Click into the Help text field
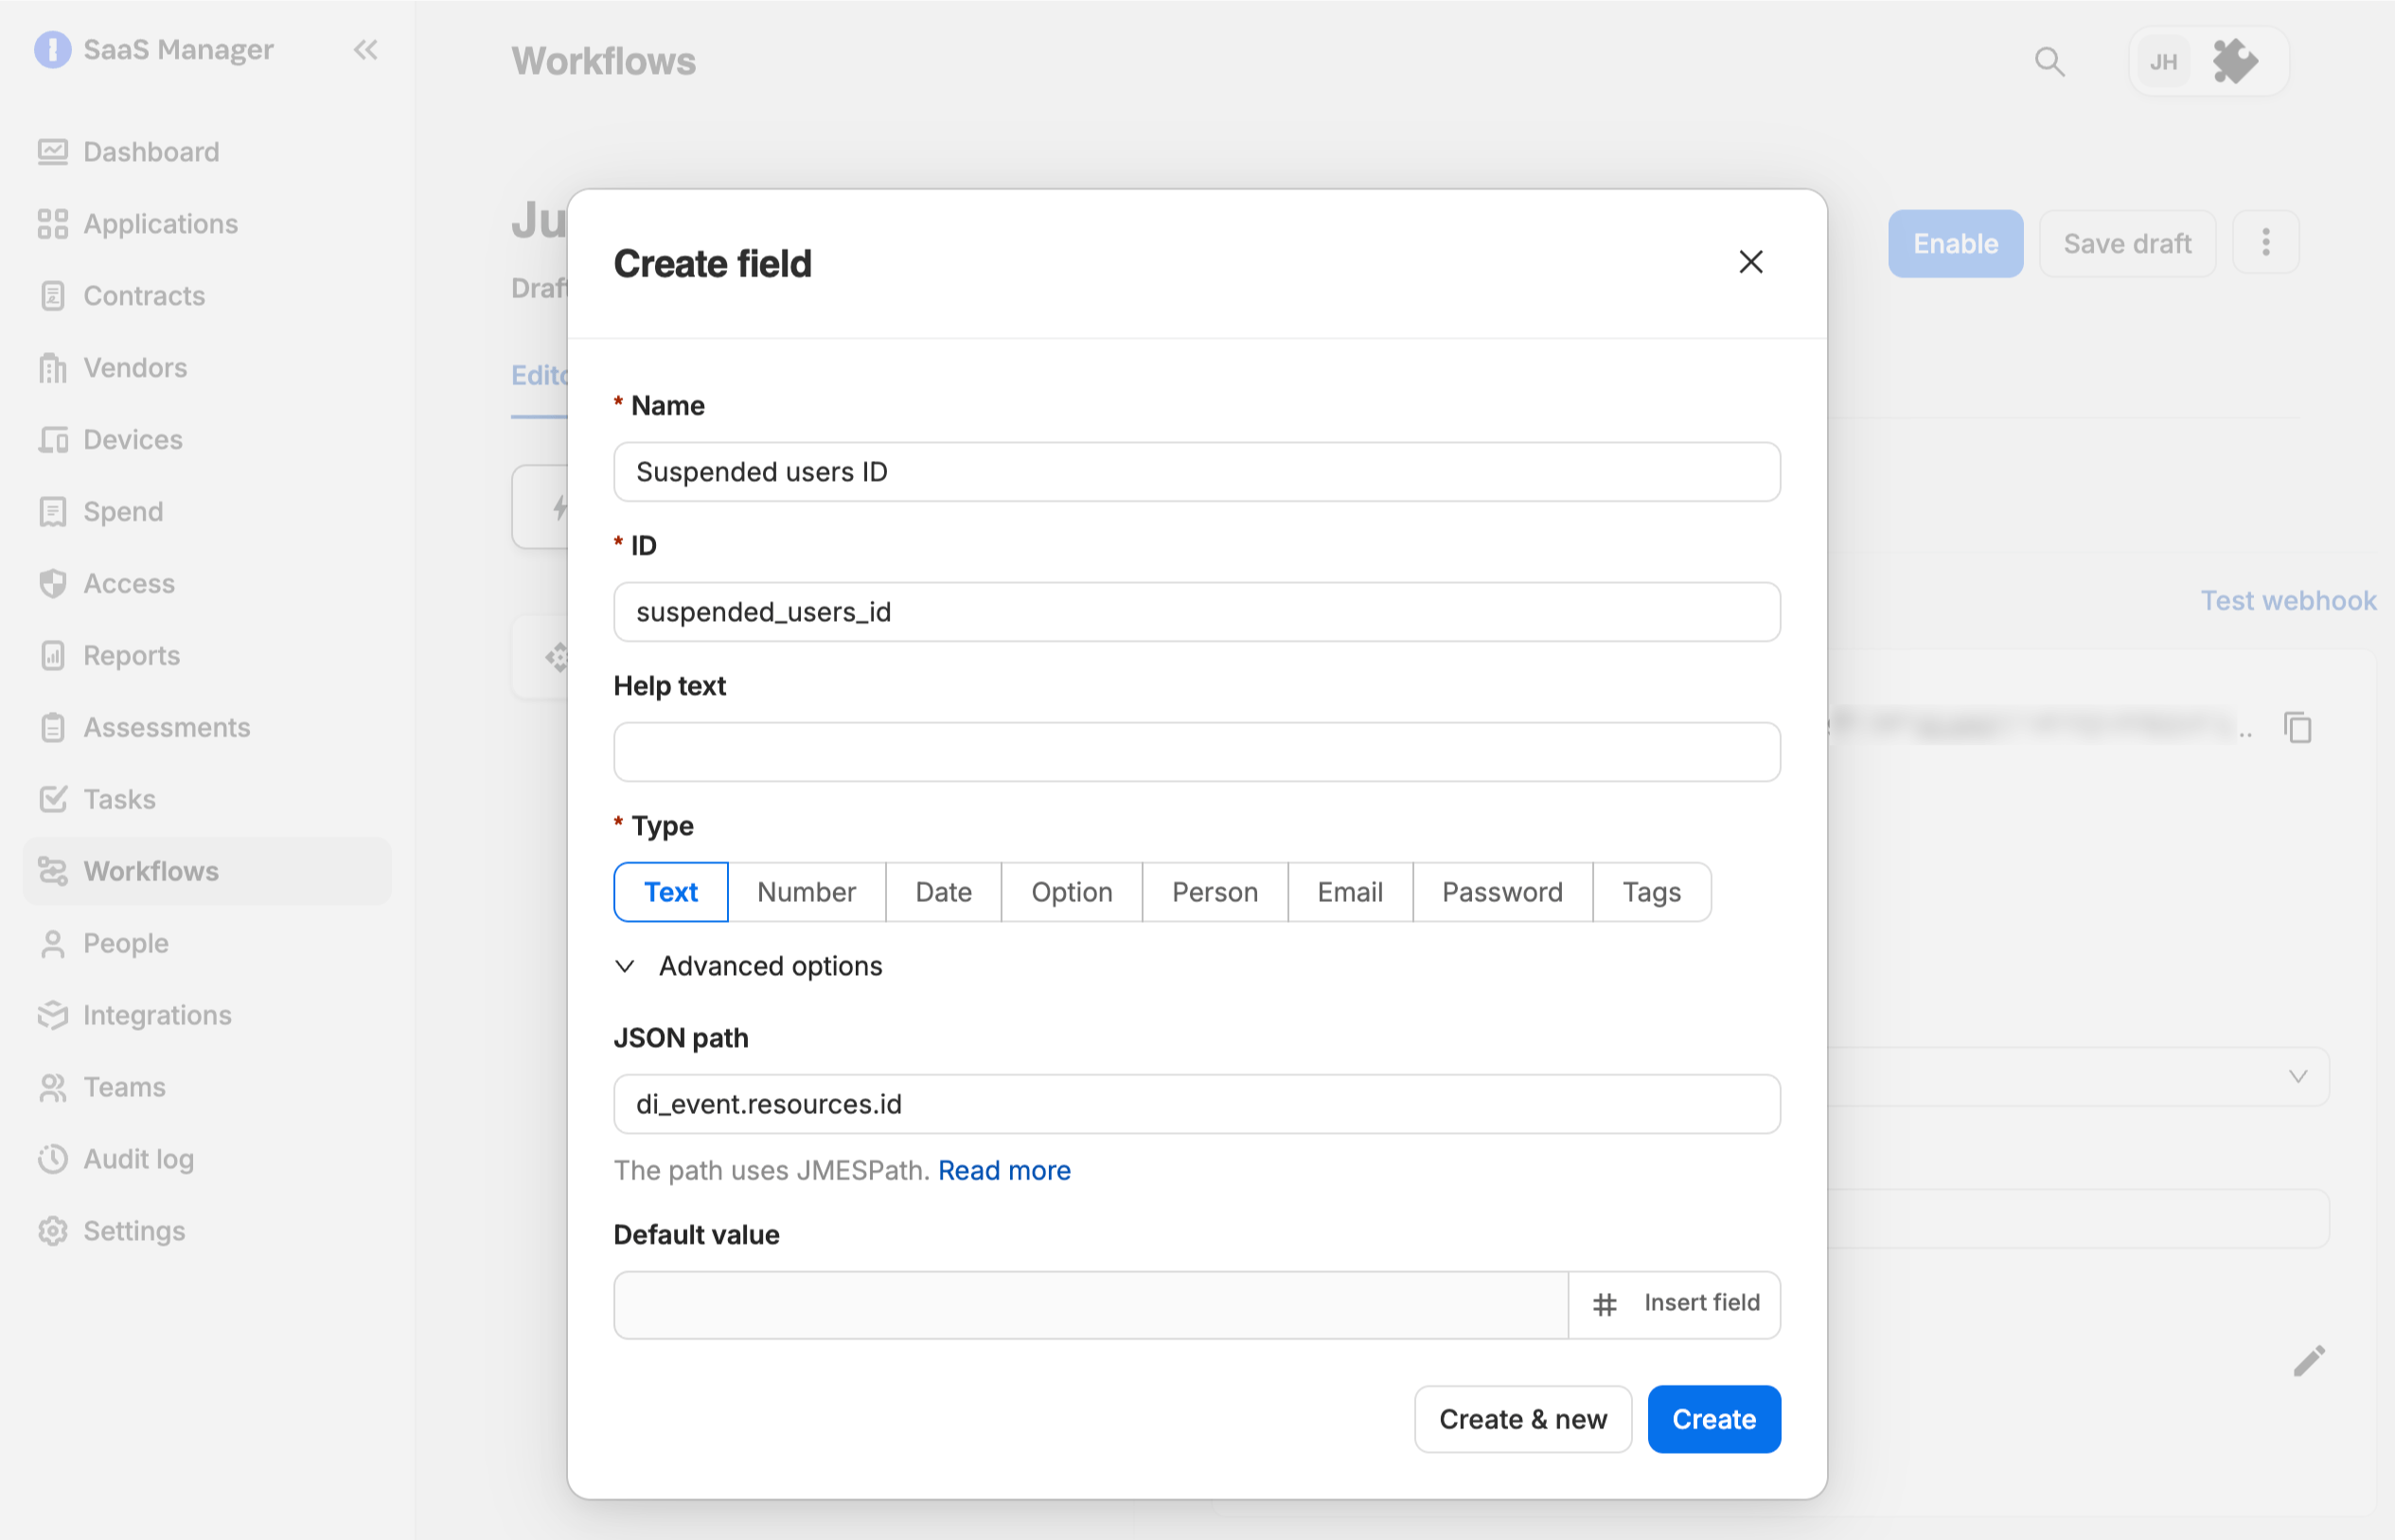Screen dimensions: 2395x1540 click(1197, 752)
